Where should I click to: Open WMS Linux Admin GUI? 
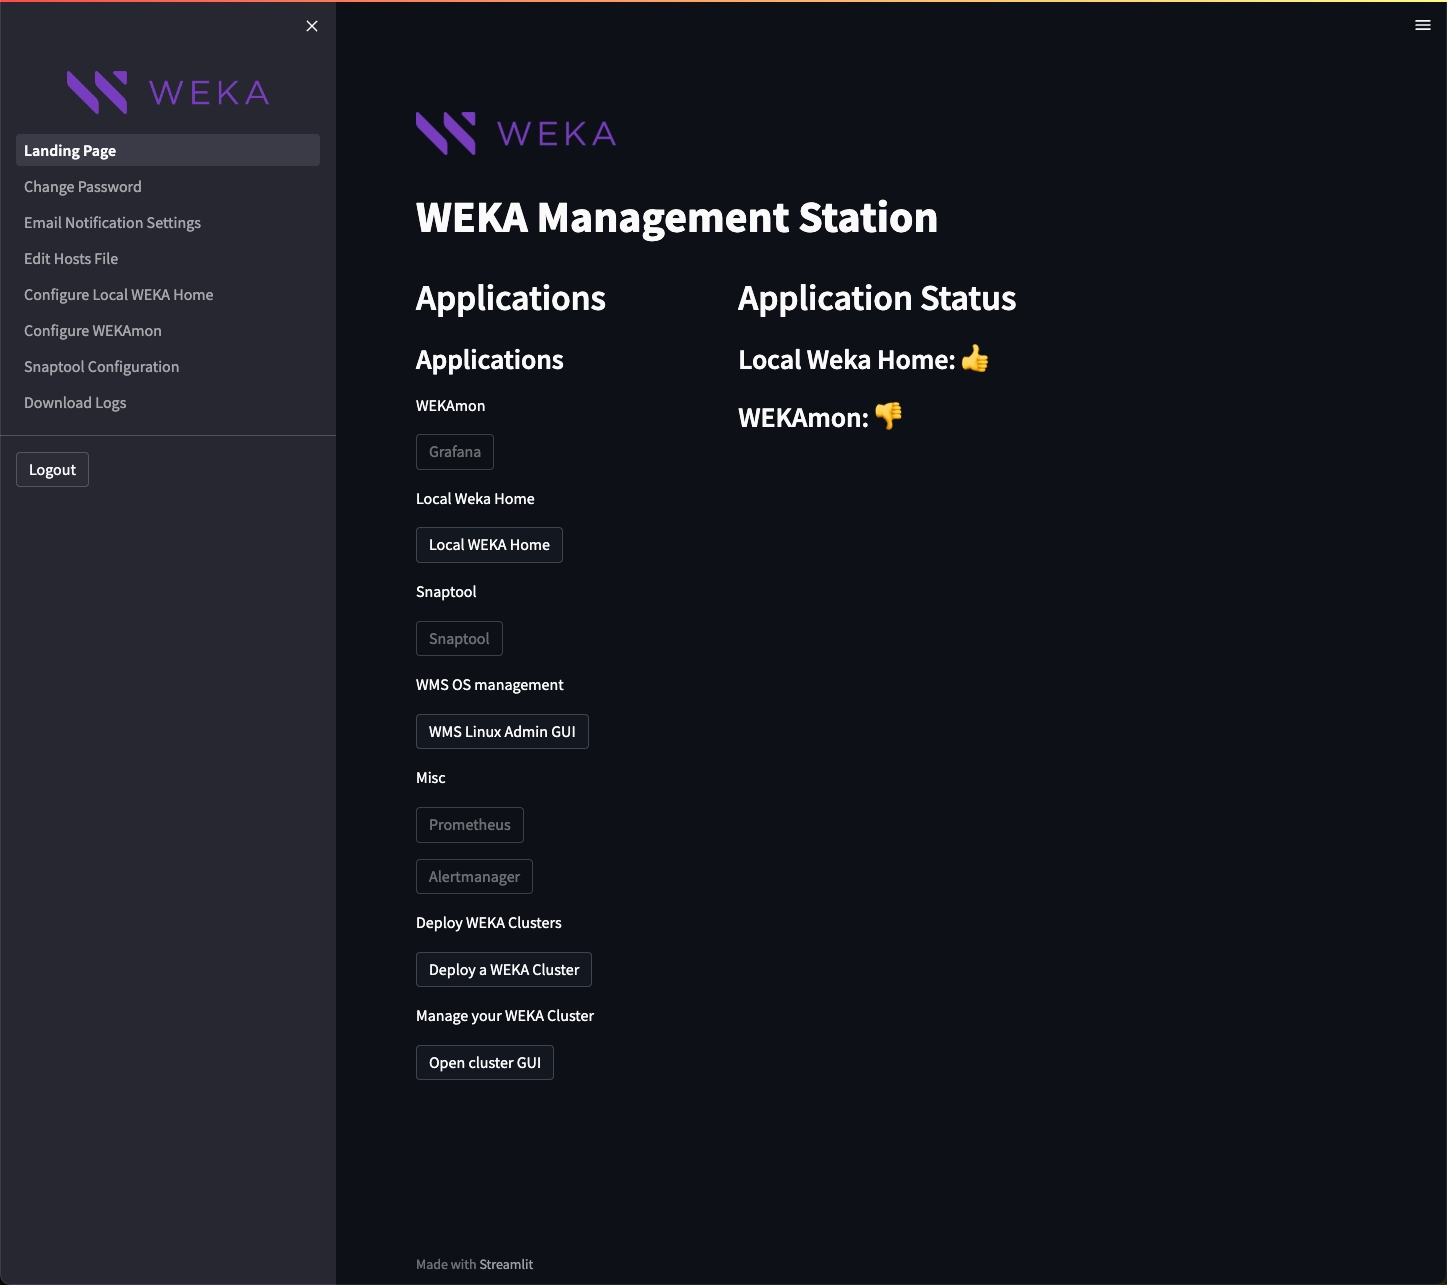click(502, 732)
